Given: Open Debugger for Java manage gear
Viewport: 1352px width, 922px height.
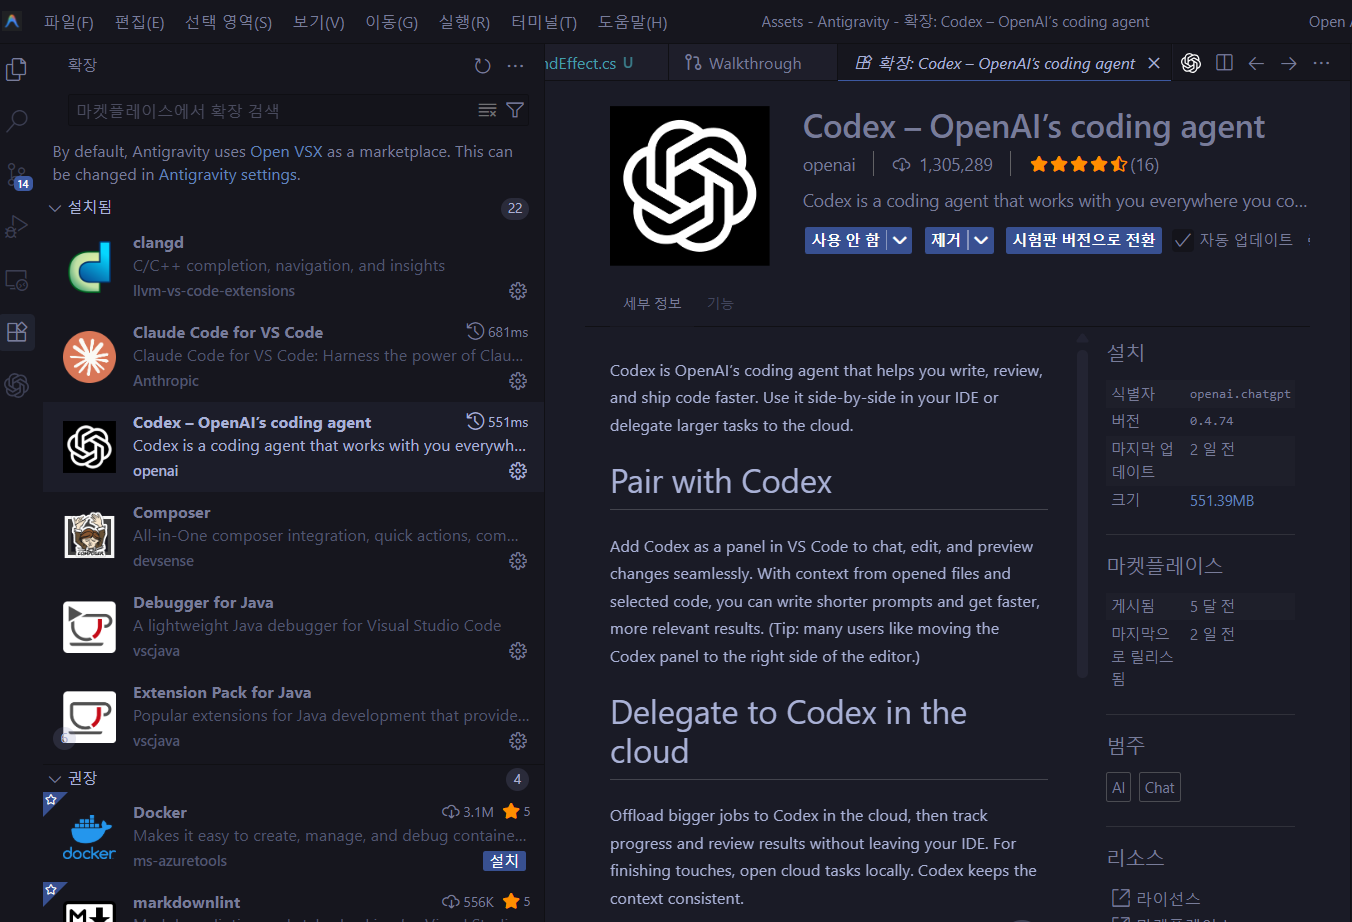Looking at the screenshot, I should point(518,651).
